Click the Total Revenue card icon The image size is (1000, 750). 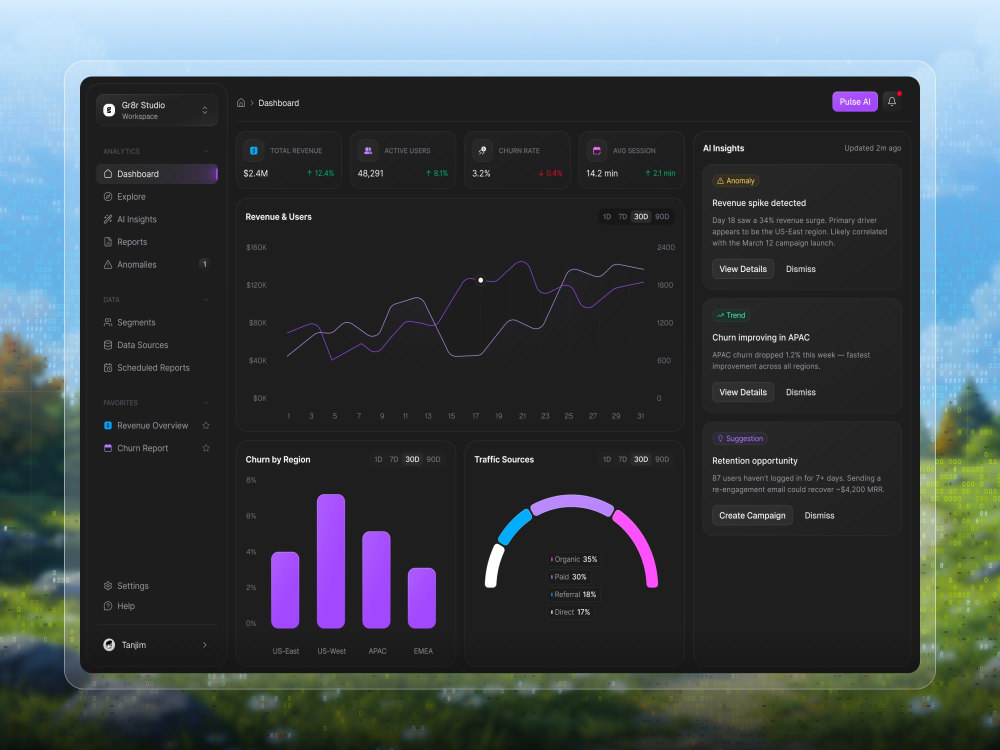tap(254, 151)
